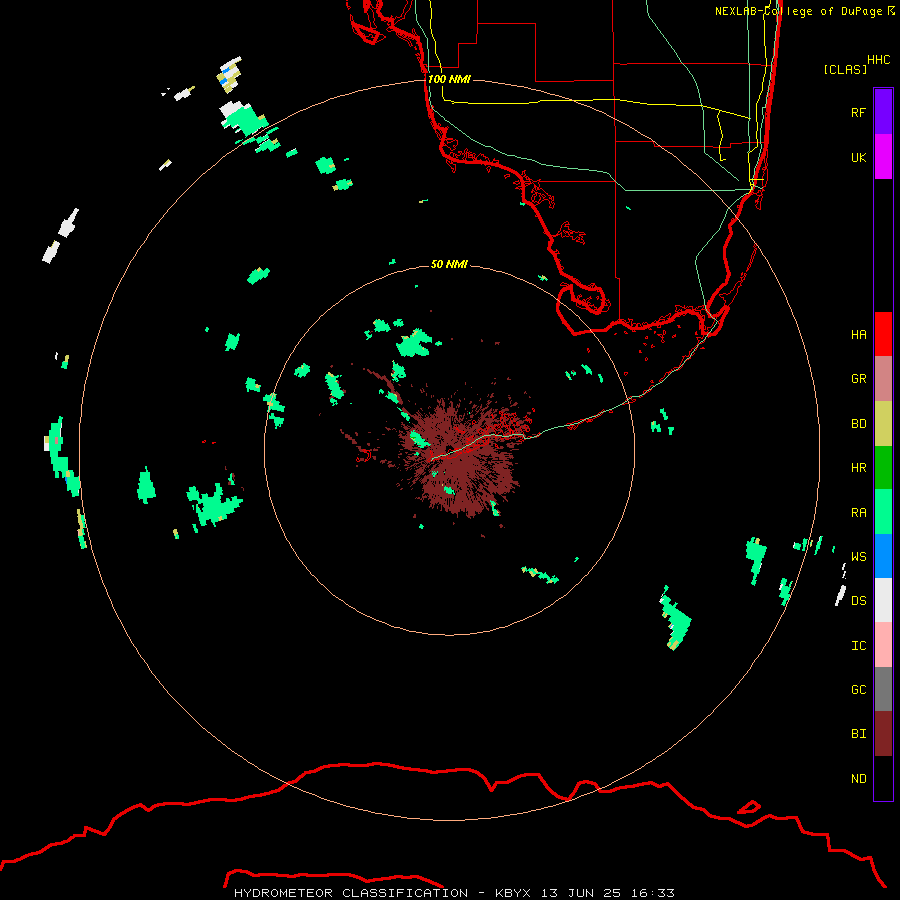
Task: Click the 'RA' legend label
Action: click(858, 513)
